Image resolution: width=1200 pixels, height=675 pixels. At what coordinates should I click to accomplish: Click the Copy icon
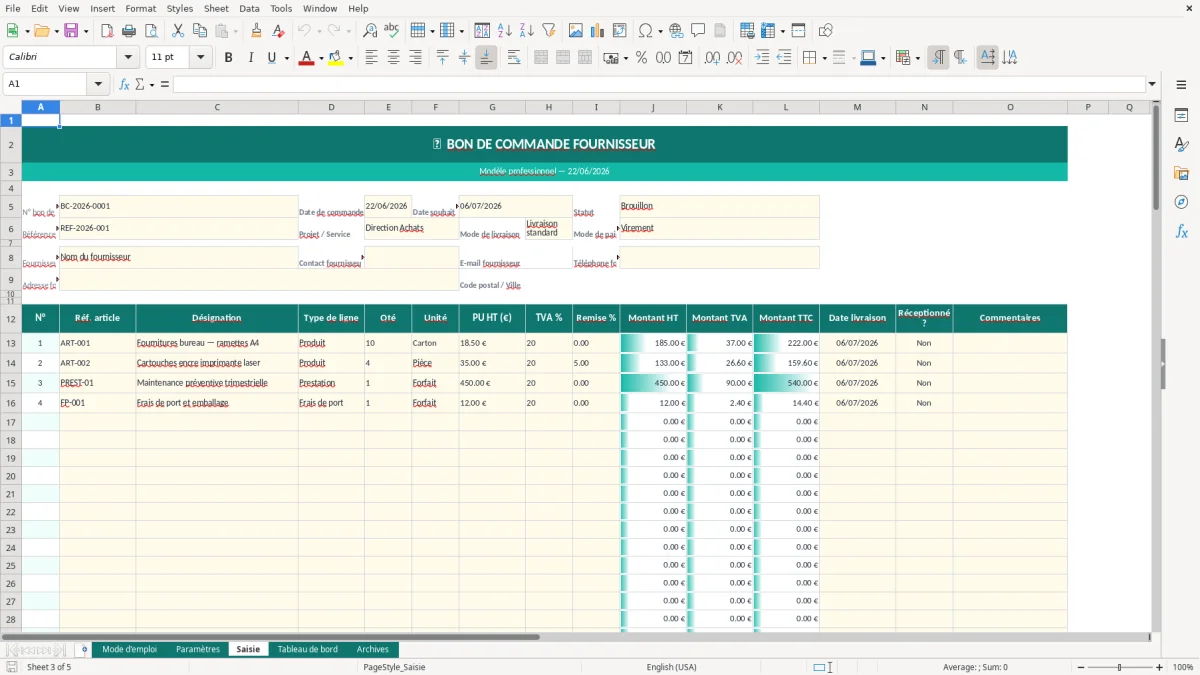coord(200,31)
